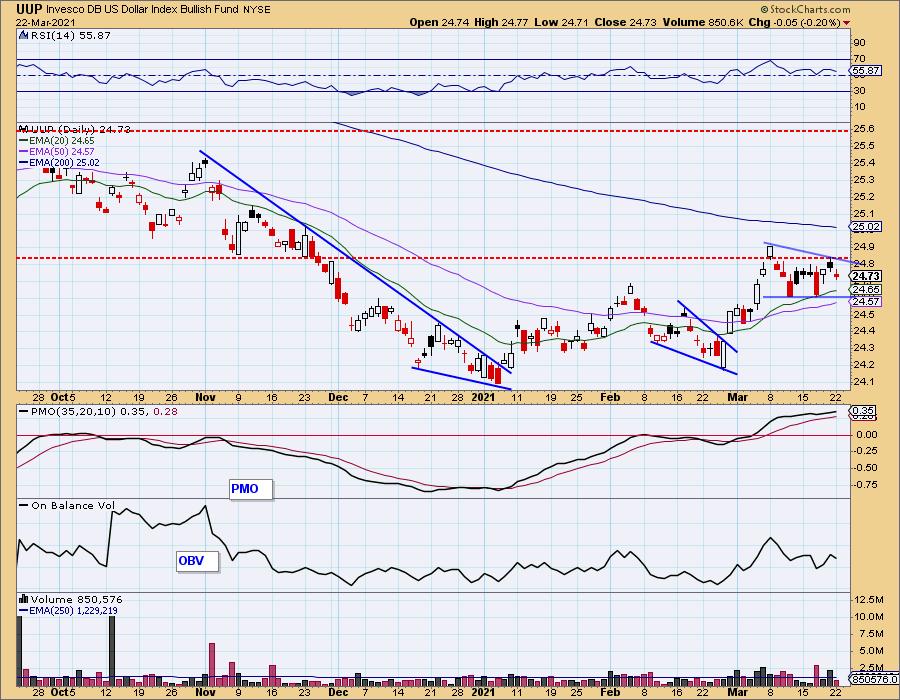The width and height of the screenshot is (900, 700).
Task: Click the EMA(50) 24.57 legend entry
Action: tap(56, 151)
